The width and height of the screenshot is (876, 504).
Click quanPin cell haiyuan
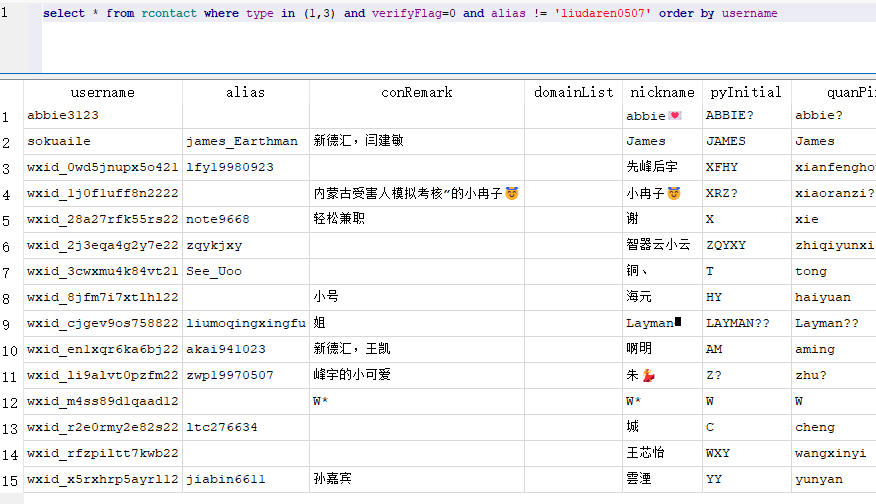[834, 297]
